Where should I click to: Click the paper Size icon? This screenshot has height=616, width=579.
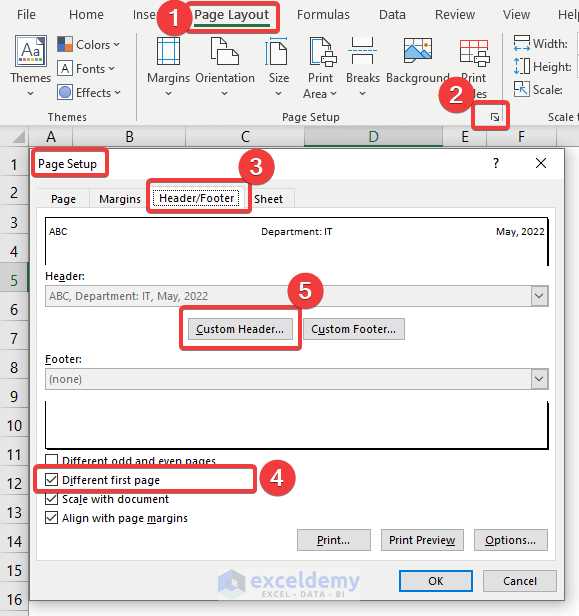(277, 51)
